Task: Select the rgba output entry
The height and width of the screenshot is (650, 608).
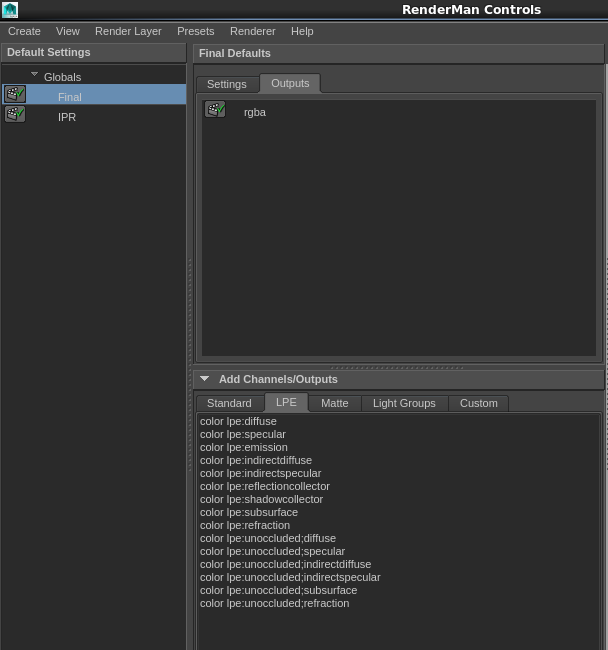Action: 255,112
